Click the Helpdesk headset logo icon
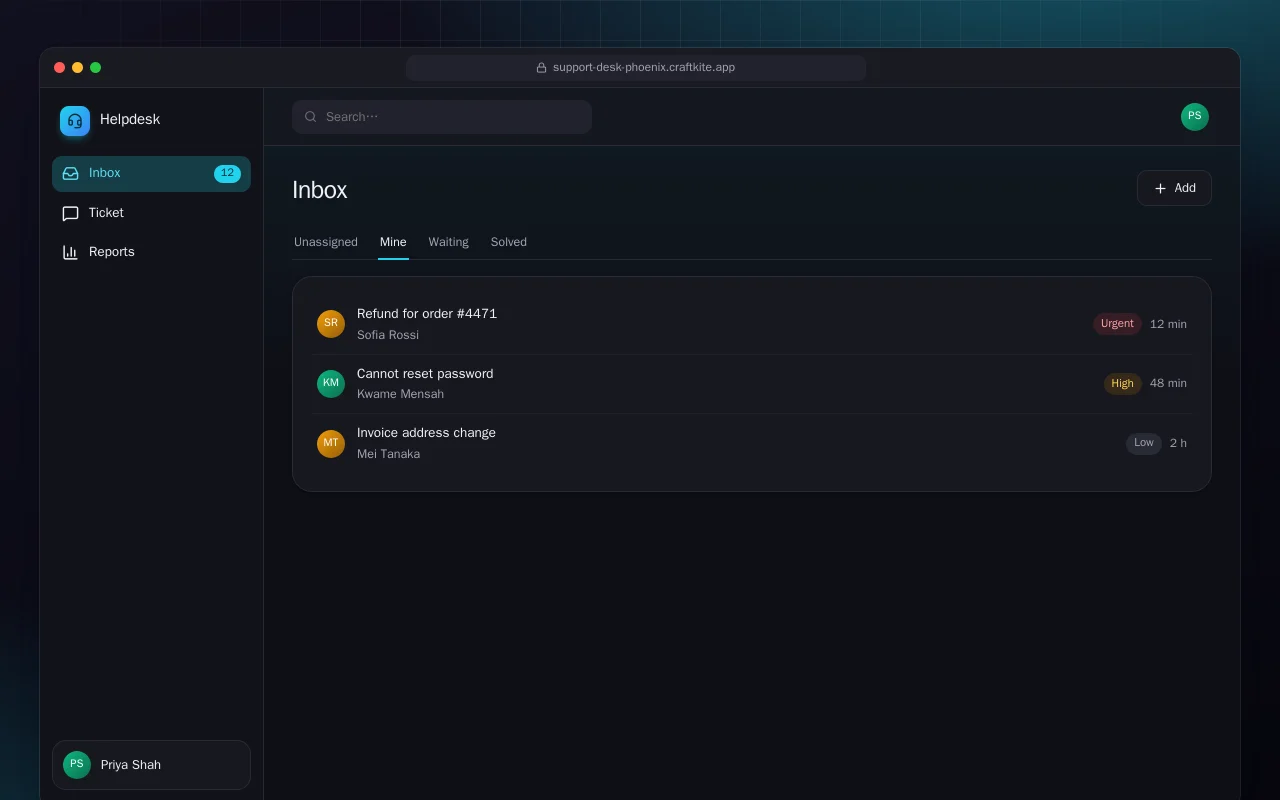 (75, 121)
